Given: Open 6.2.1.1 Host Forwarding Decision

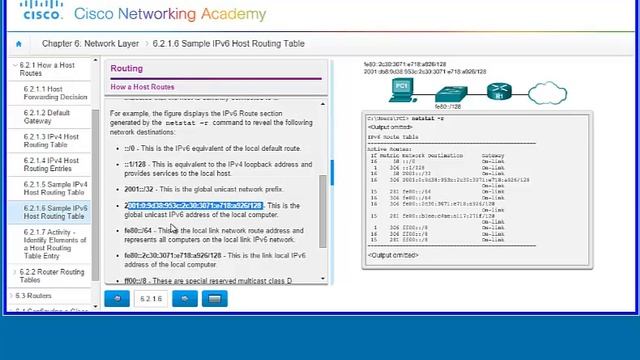Looking at the screenshot, I should [55, 93].
